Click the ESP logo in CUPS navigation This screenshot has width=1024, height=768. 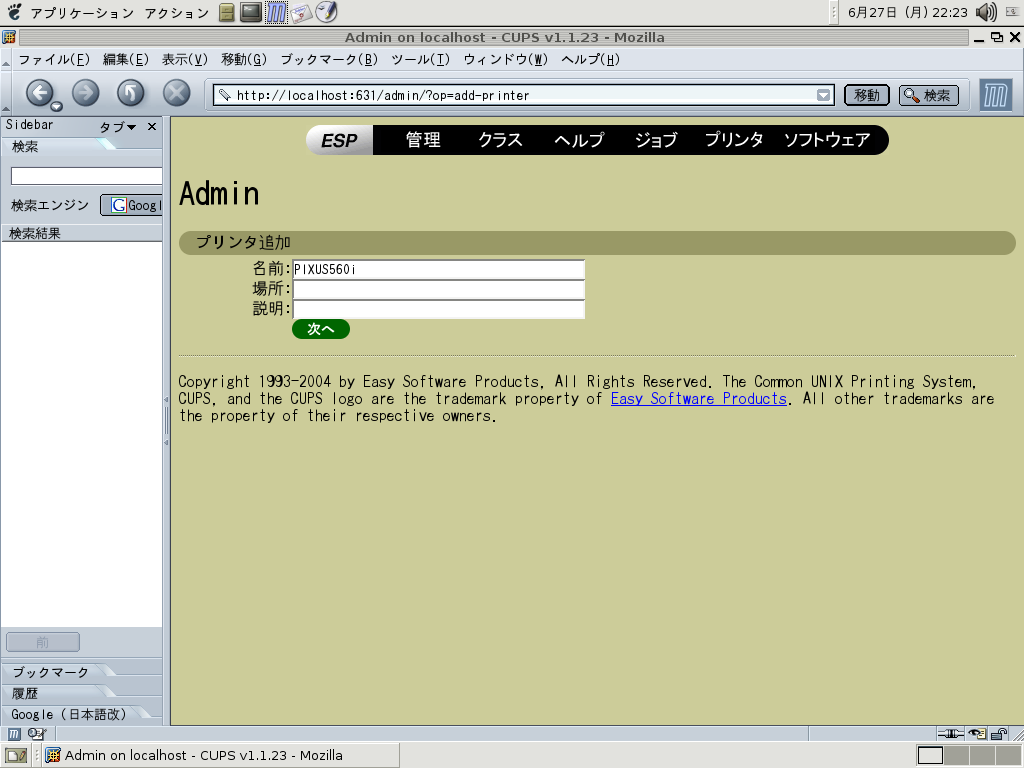pyautogui.click(x=340, y=140)
